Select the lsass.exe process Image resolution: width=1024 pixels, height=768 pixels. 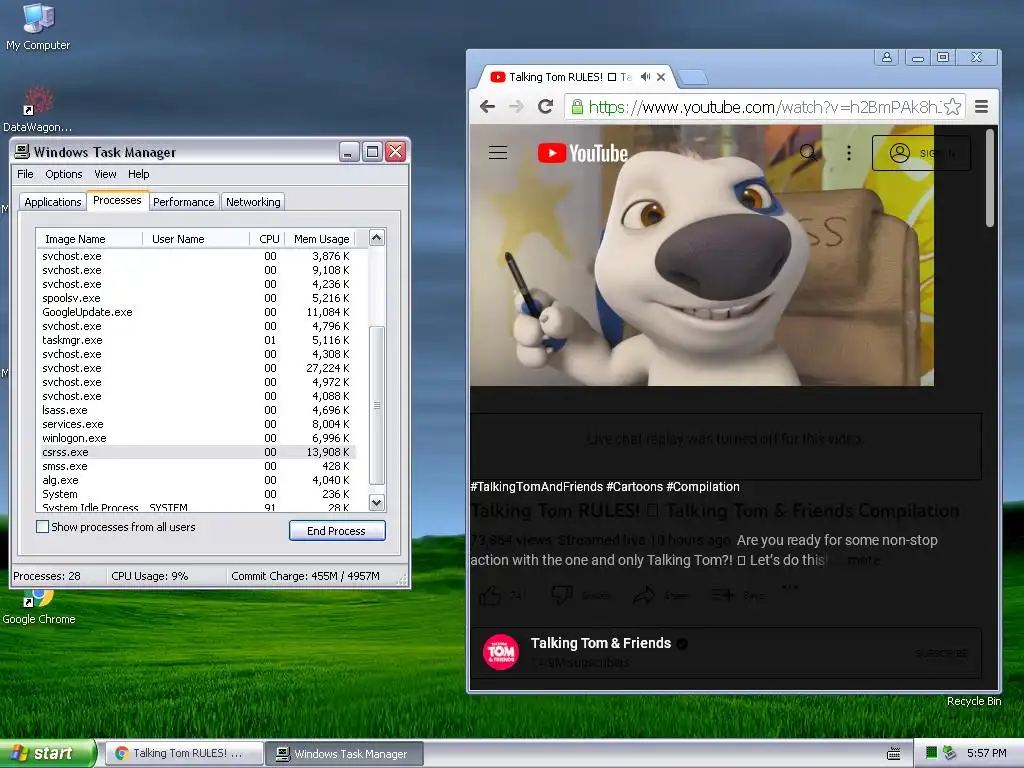(x=196, y=410)
